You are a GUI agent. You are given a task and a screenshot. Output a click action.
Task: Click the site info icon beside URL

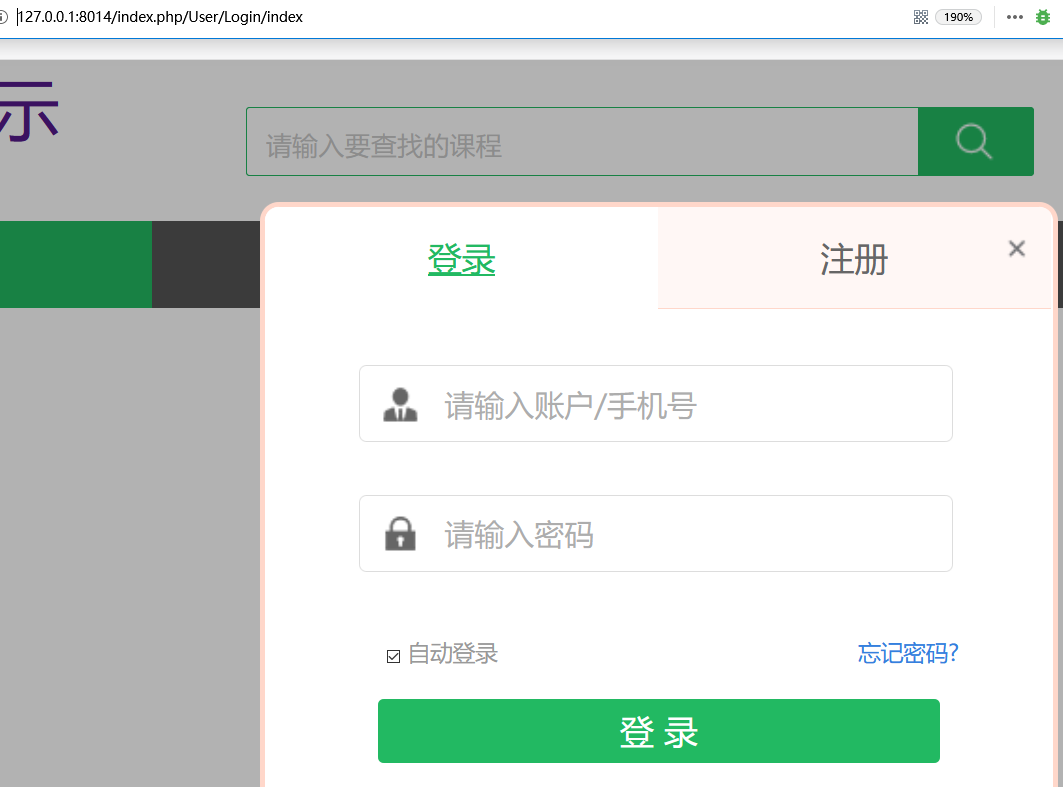(x=3, y=17)
